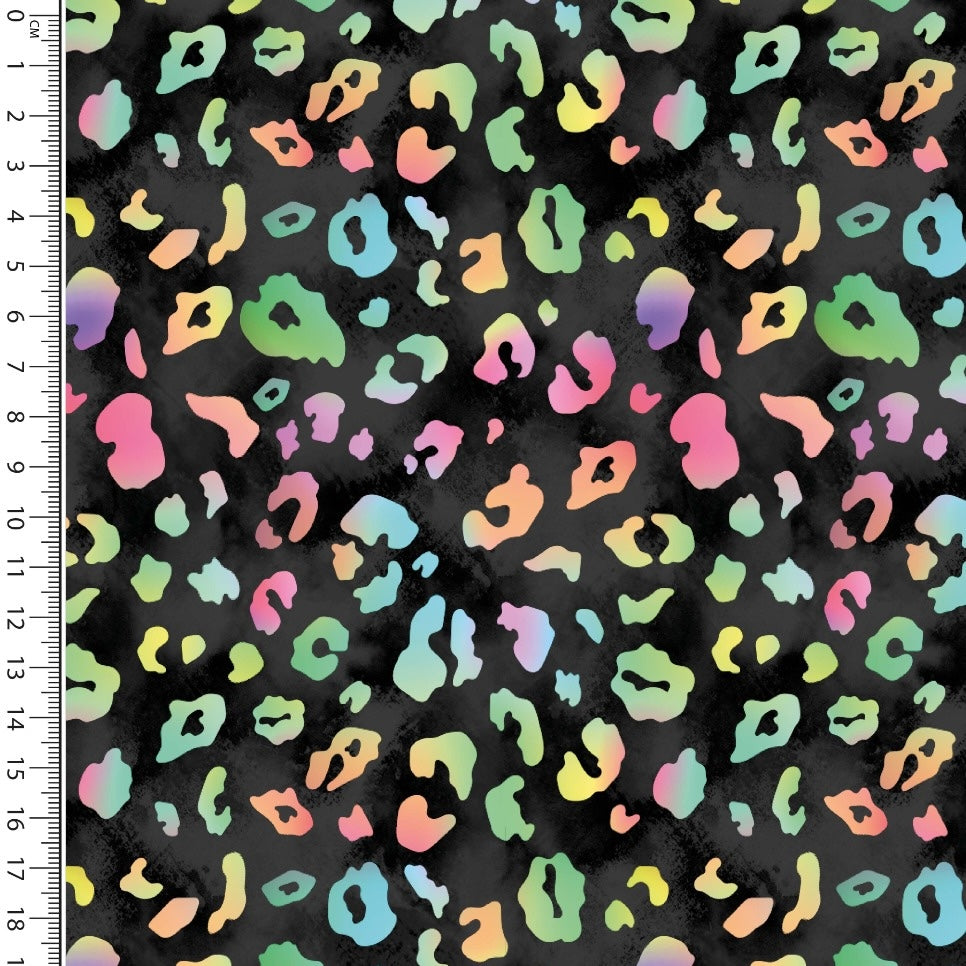Click the 0 mark on the ruler
The height and width of the screenshot is (966, 966).
(14, 14)
